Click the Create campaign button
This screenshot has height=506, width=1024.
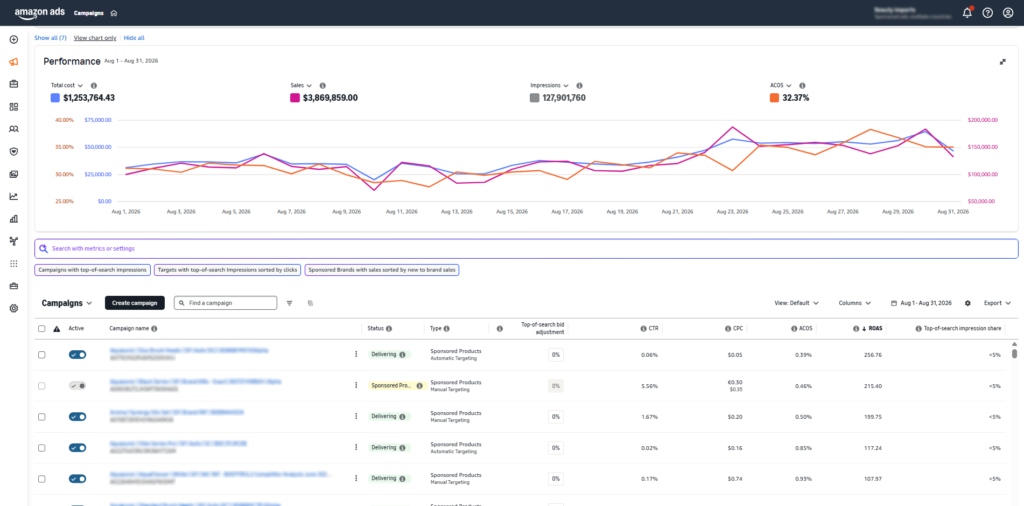pyautogui.click(x=135, y=303)
